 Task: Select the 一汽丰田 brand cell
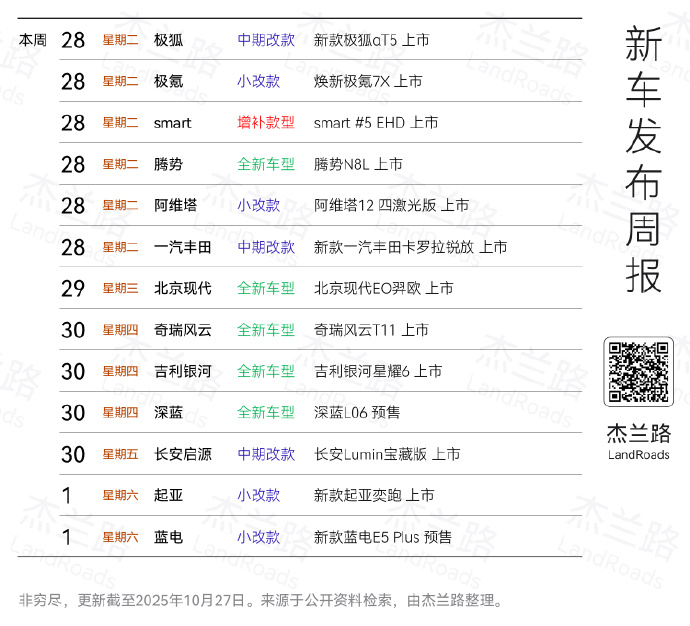coord(183,247)
